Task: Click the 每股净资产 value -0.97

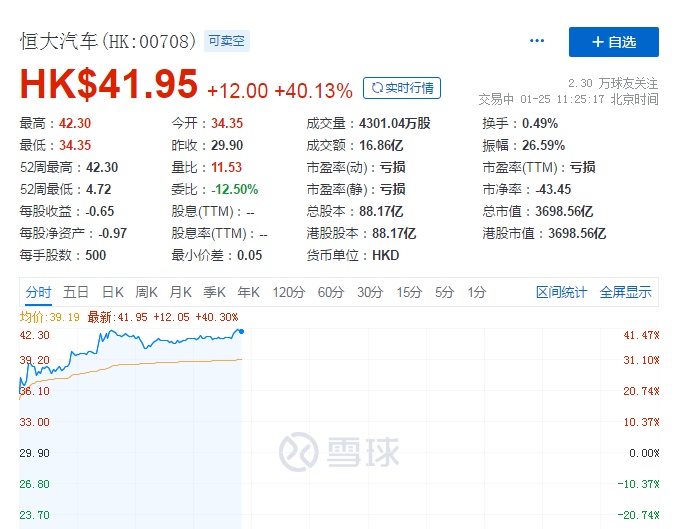Action: (x=113, y=233)
